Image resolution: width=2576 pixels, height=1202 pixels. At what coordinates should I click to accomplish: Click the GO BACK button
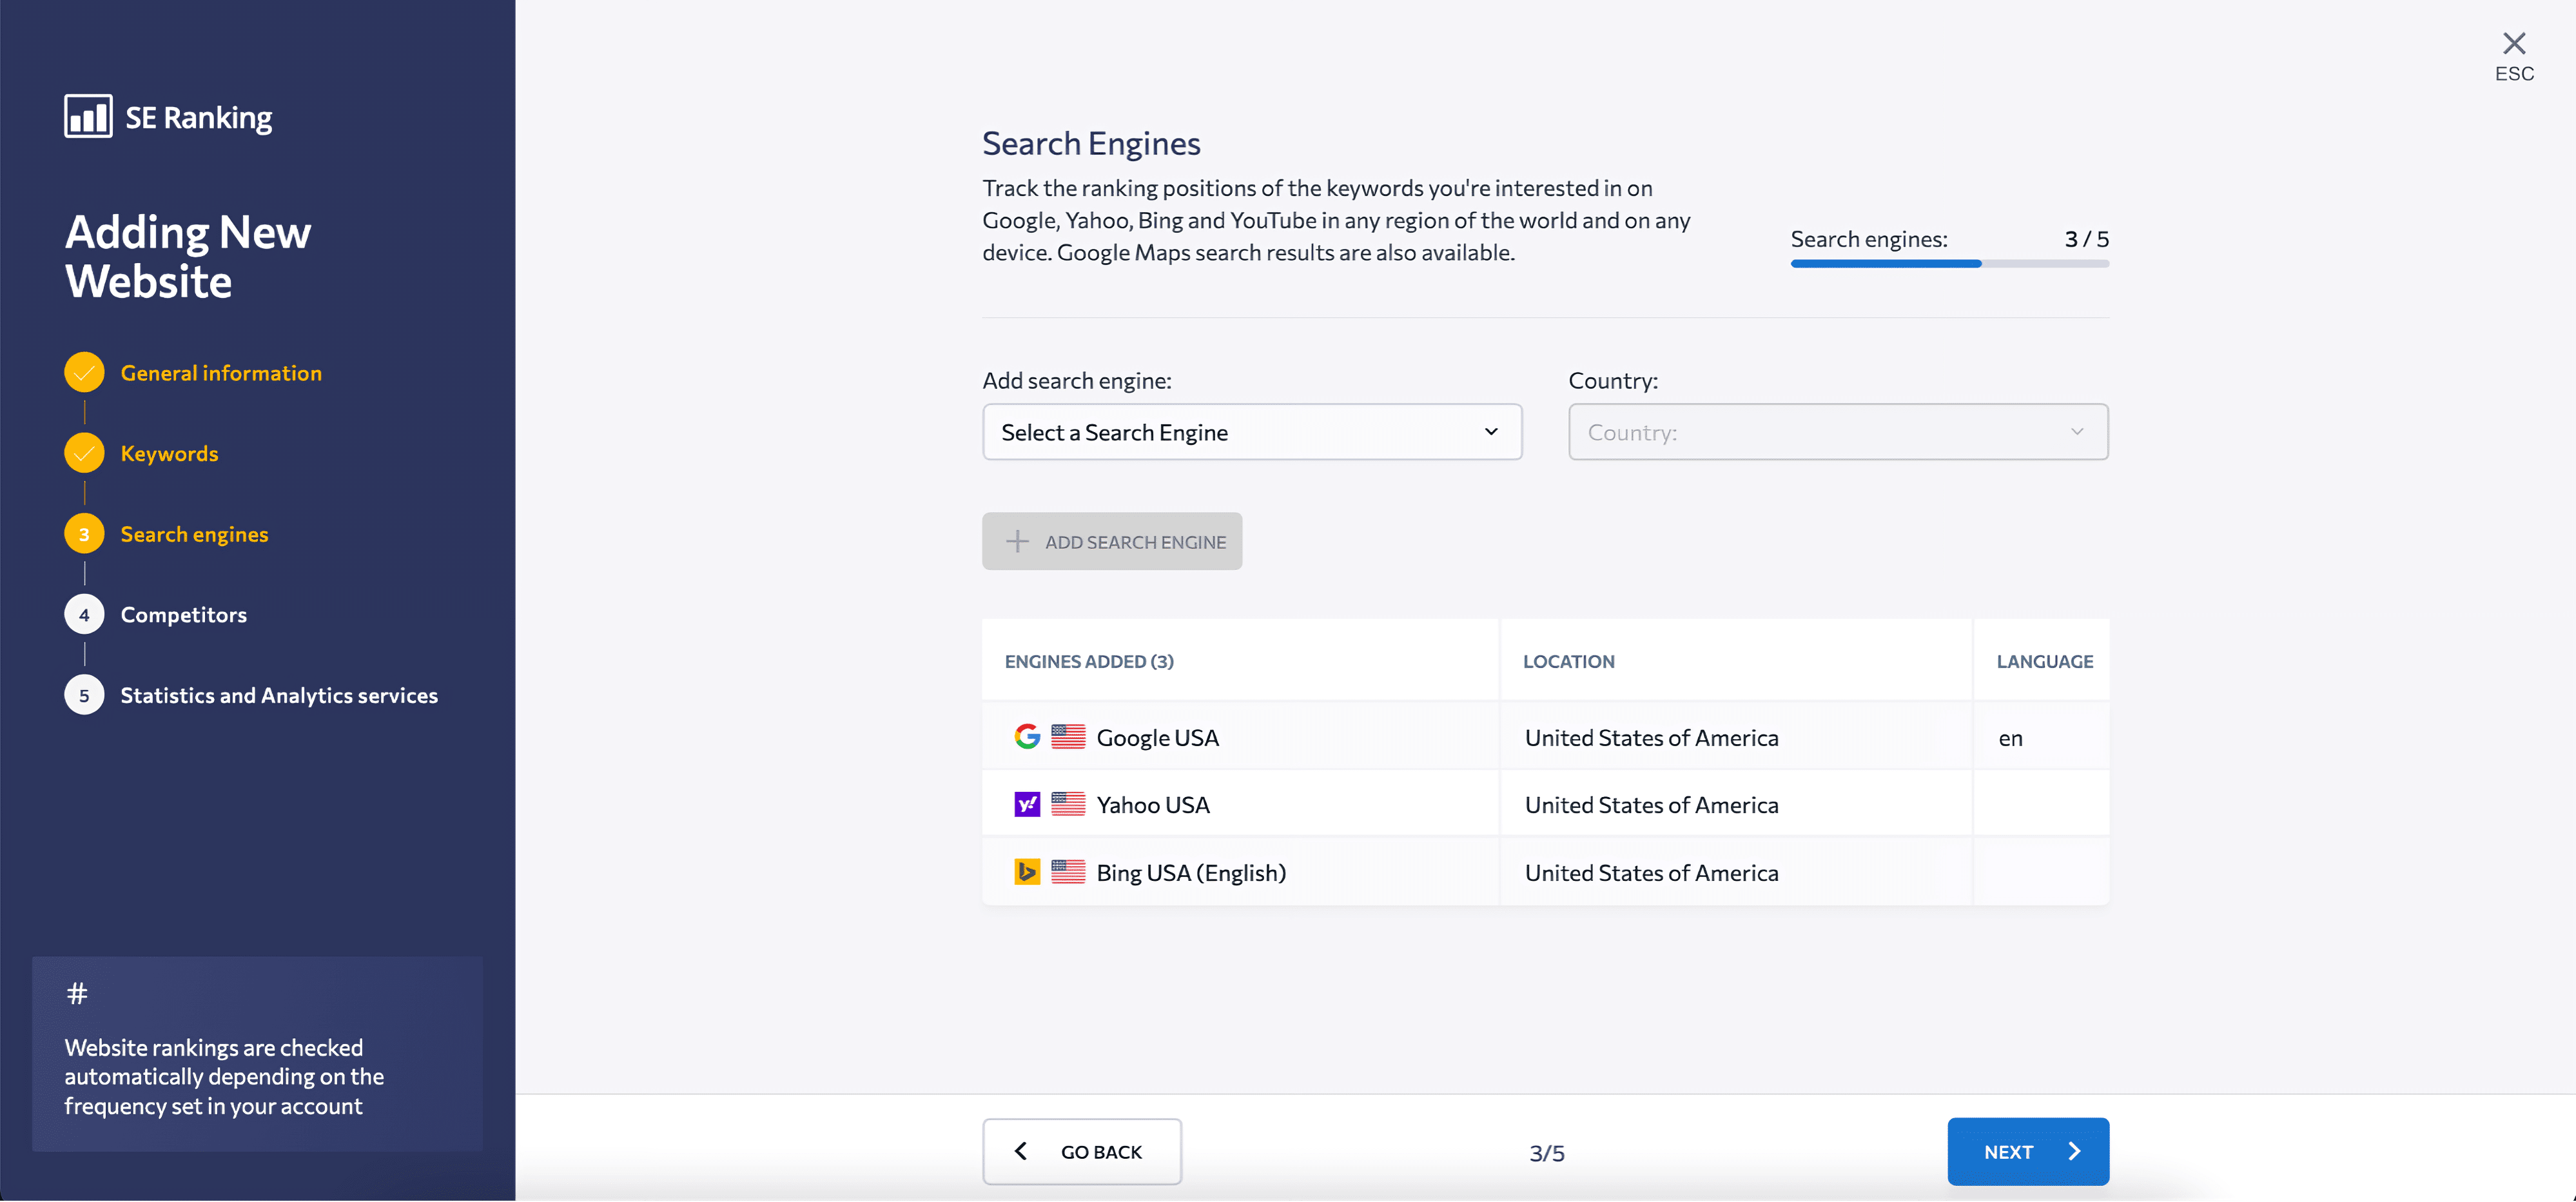coord(1082,1152)
